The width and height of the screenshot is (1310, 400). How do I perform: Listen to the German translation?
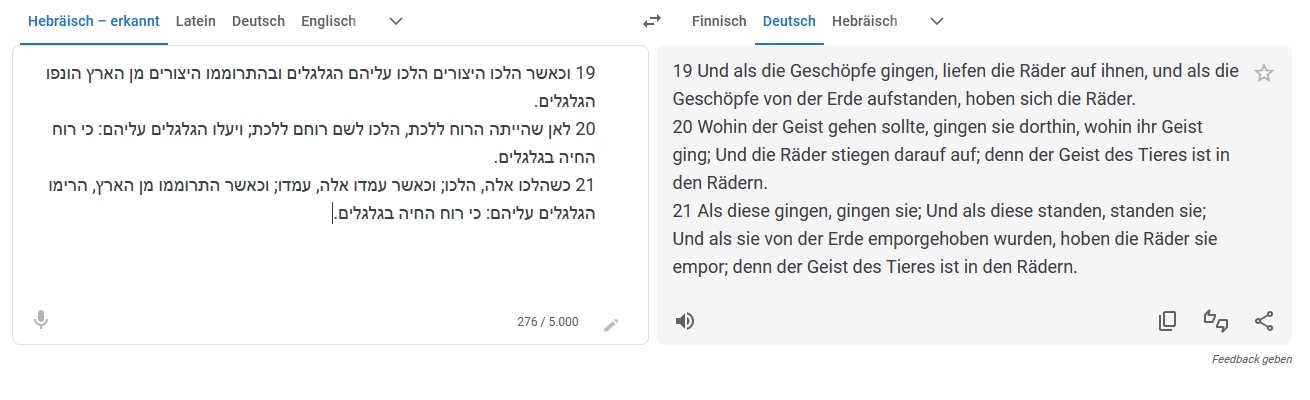[685, 321]
